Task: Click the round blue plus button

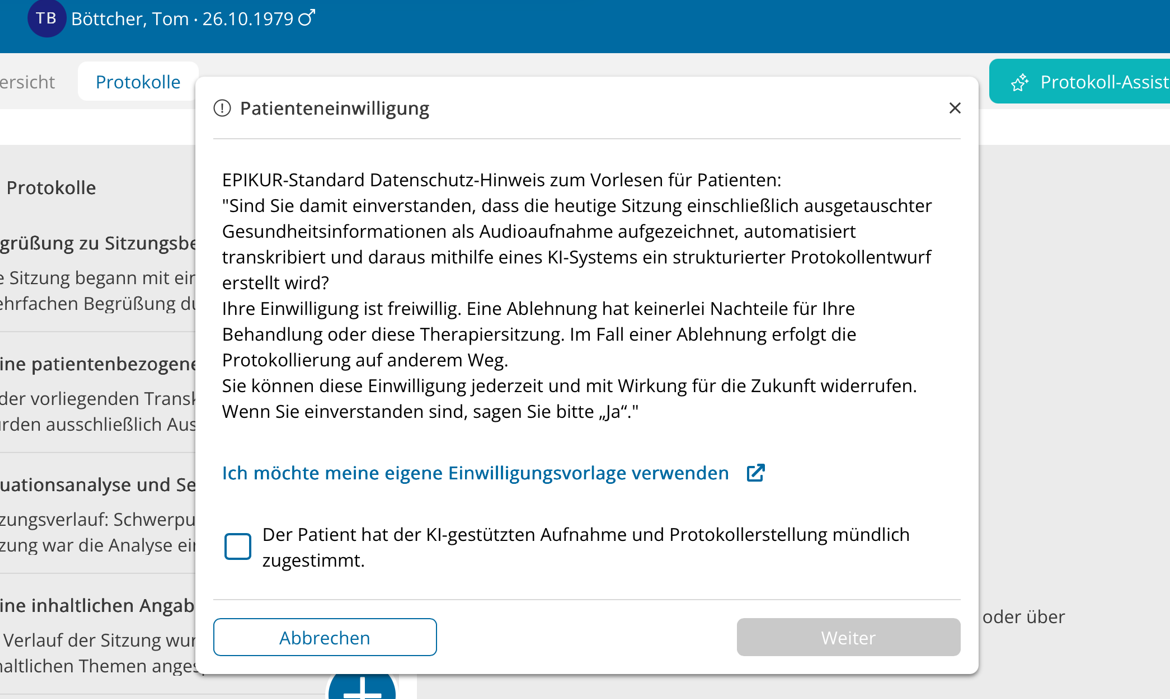Action: pos(362,685)
